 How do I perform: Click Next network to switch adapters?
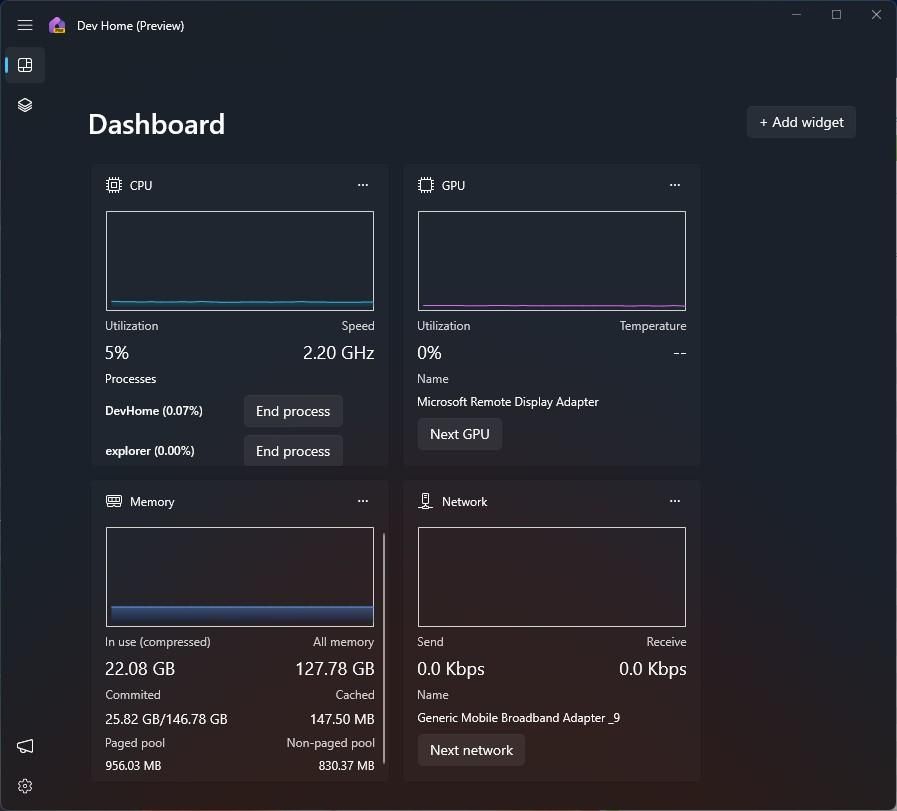[470, 749]
